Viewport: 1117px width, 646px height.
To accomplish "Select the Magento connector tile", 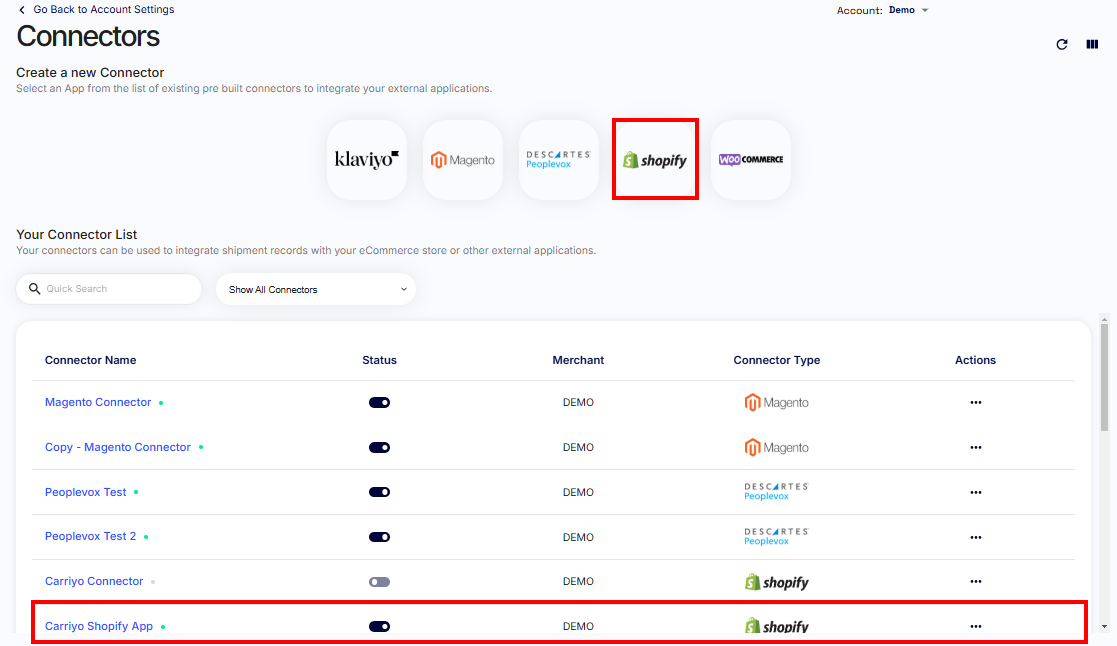I will pyautogui.click(x=463, y=160).
